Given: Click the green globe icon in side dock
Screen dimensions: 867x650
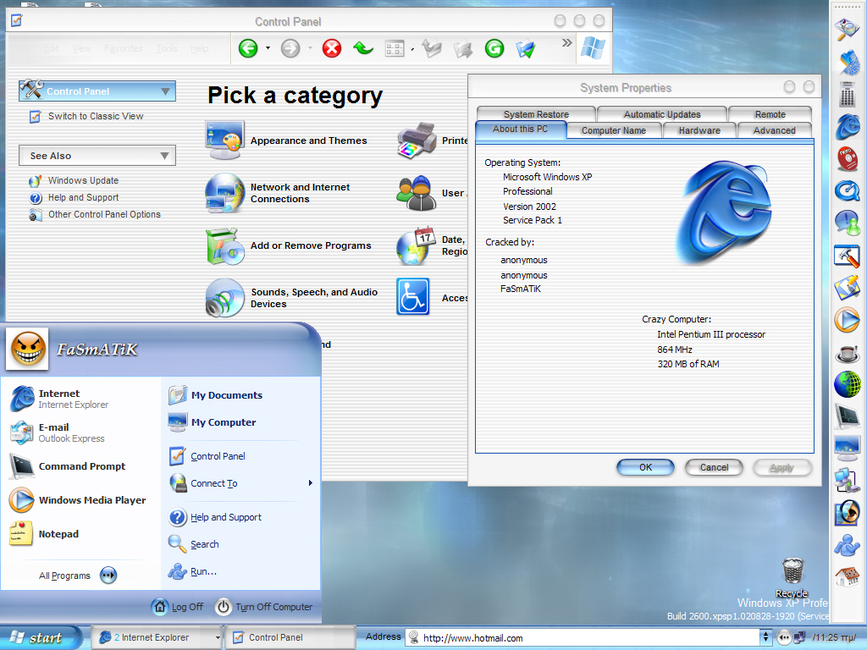Looking at the screenshot, I should (x=847, y=385).
